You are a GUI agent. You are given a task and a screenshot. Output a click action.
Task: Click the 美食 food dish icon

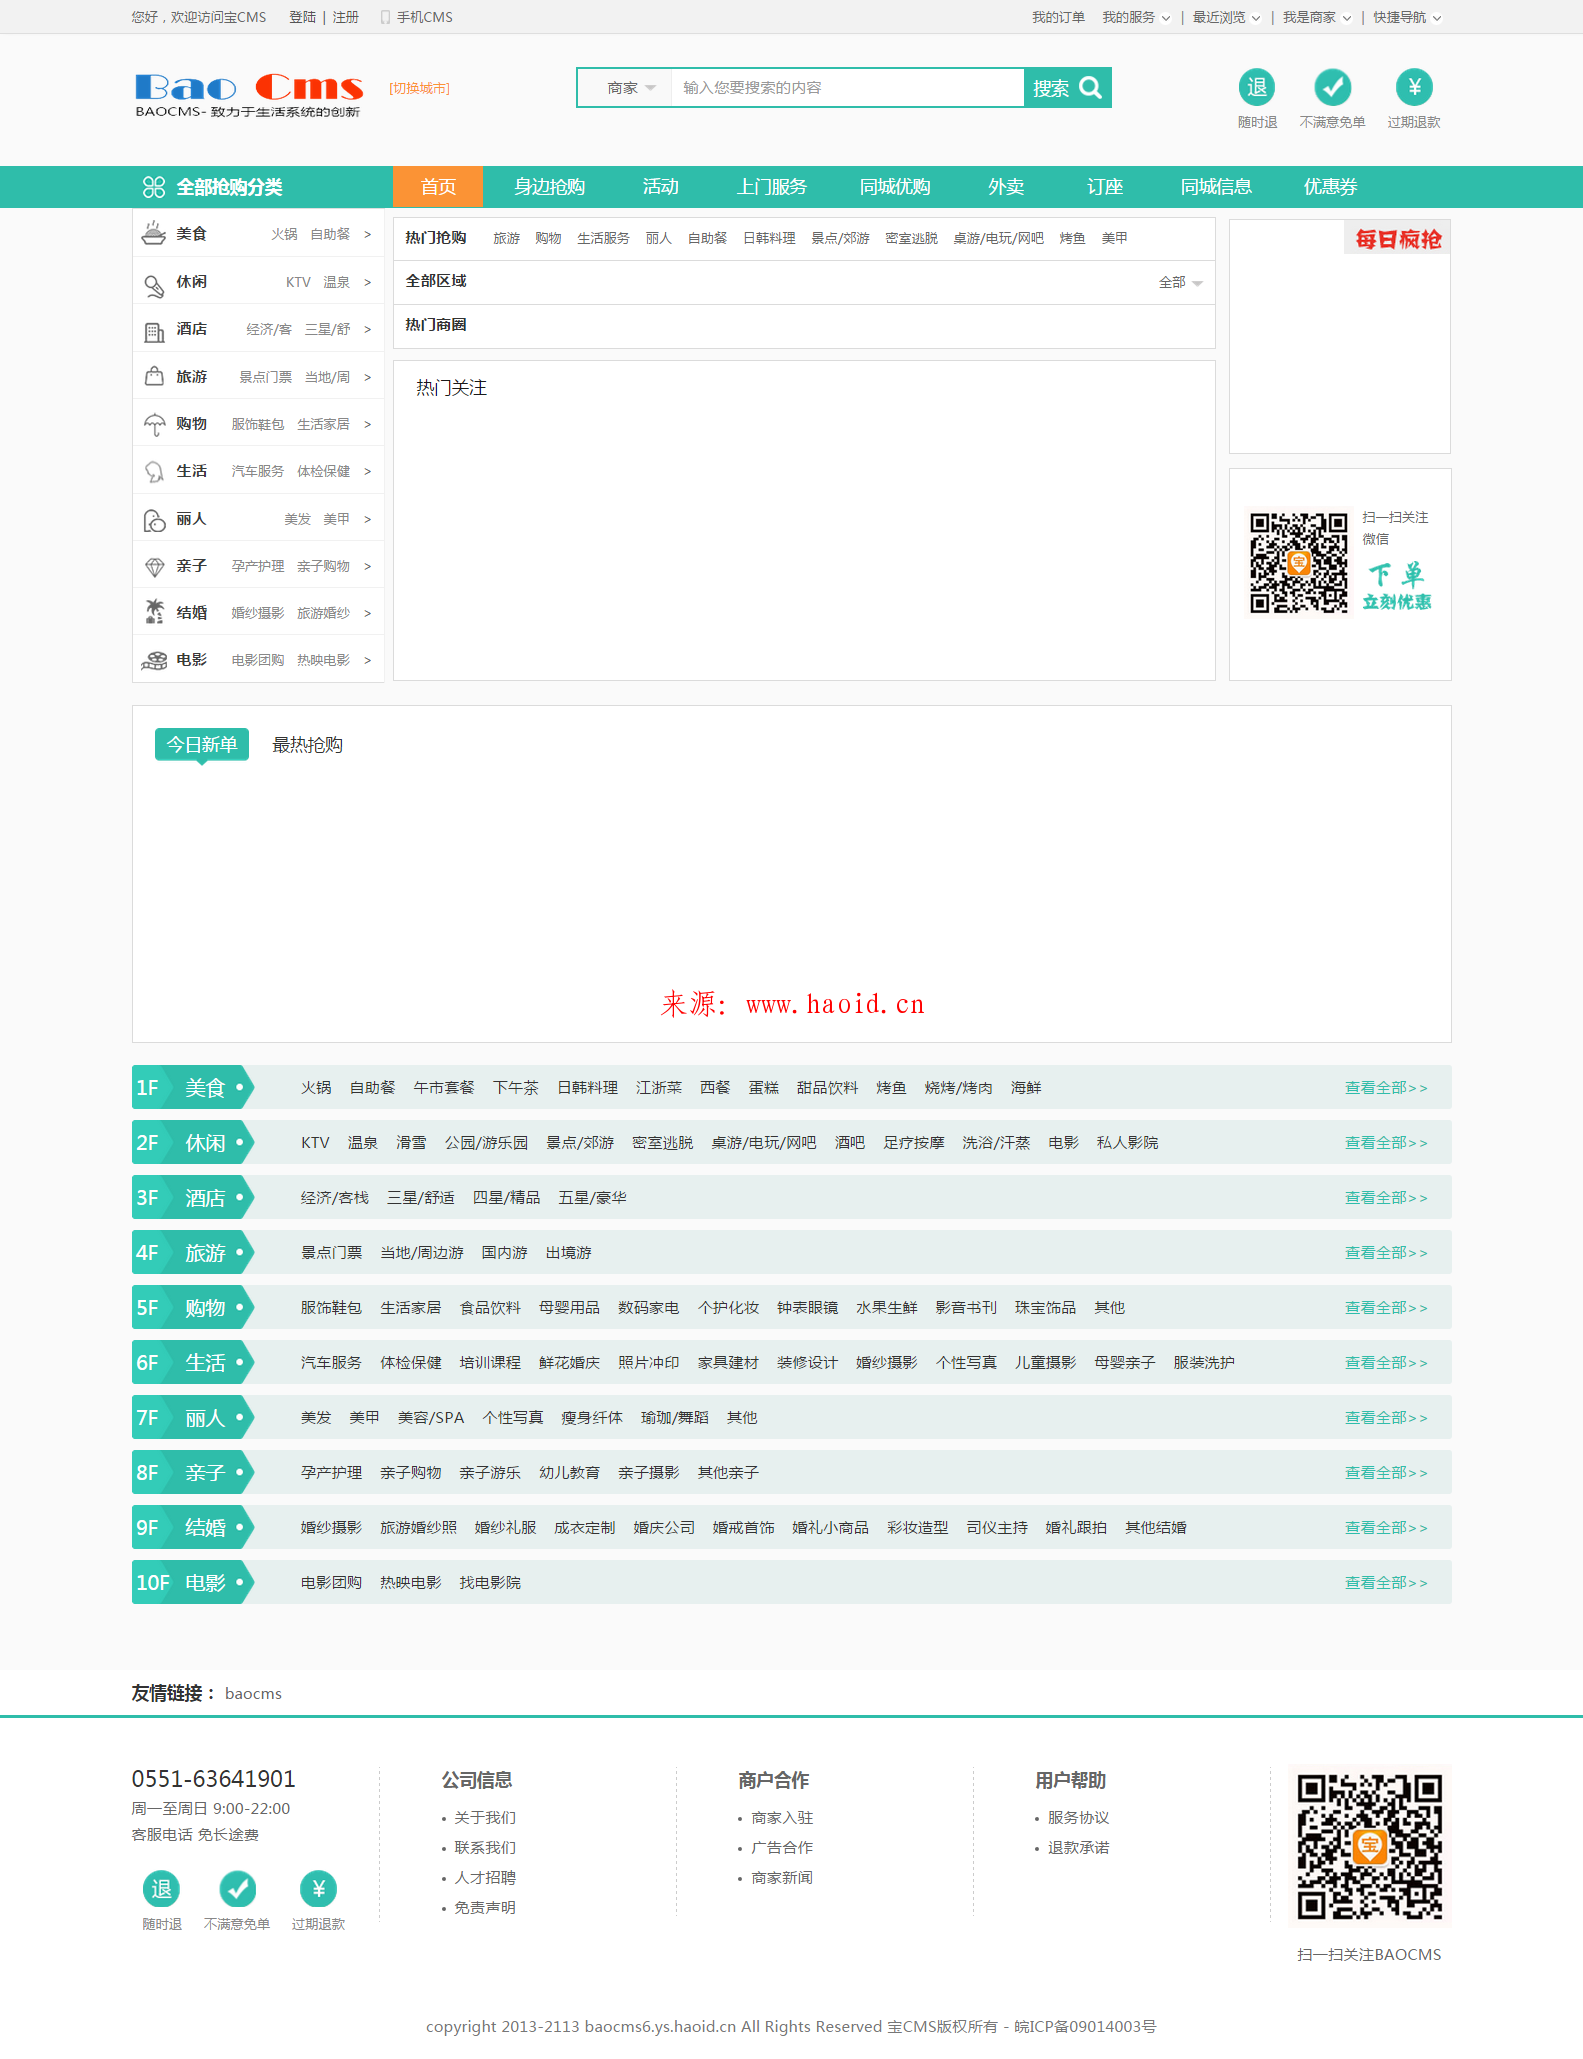154,233
